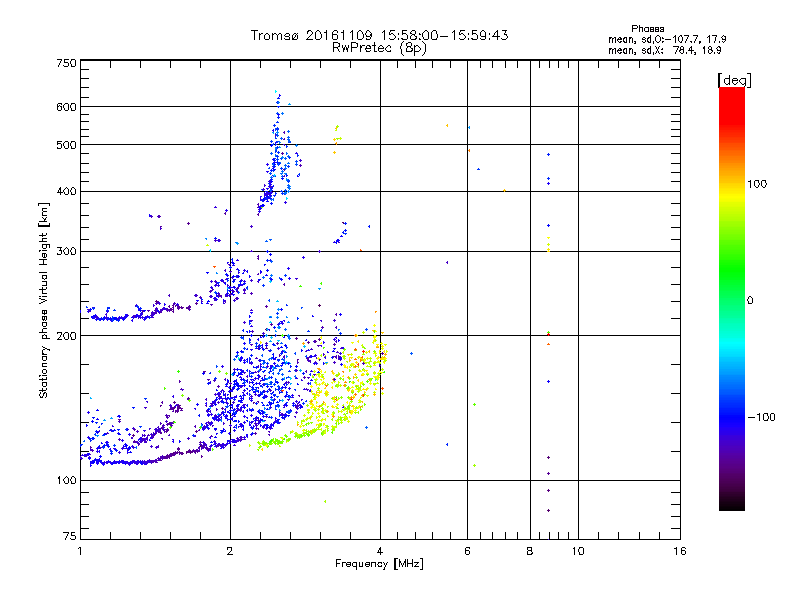Click the x-axis label '8'

[x=530, y=551]
